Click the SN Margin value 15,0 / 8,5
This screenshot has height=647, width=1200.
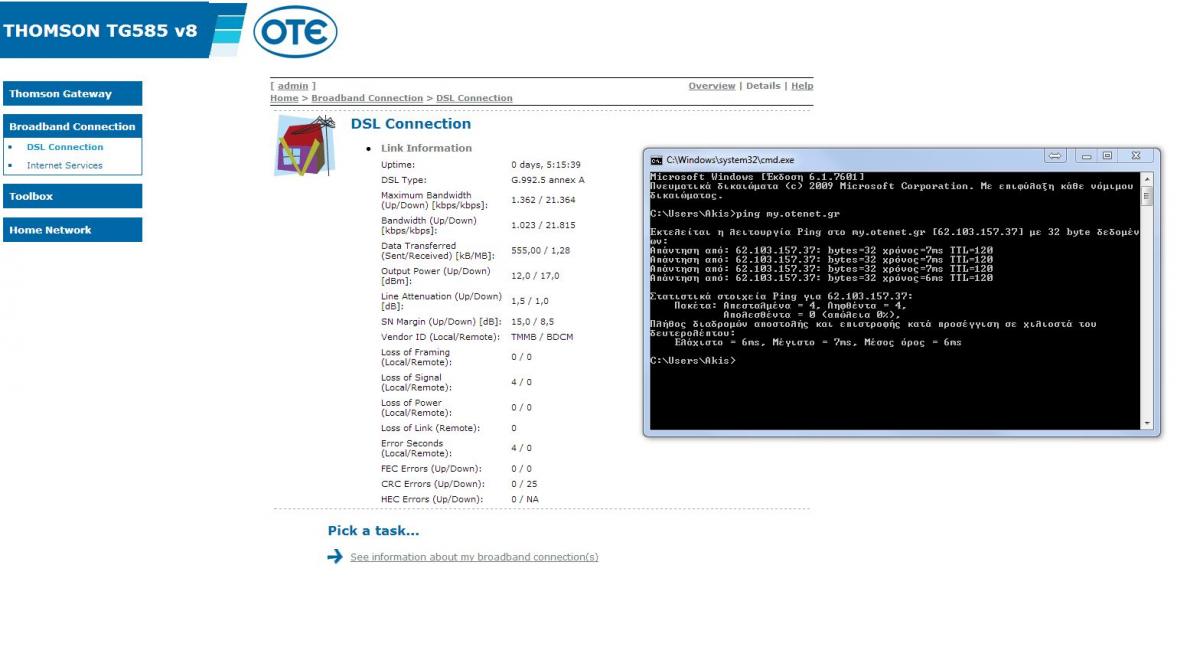pos(532,322)
